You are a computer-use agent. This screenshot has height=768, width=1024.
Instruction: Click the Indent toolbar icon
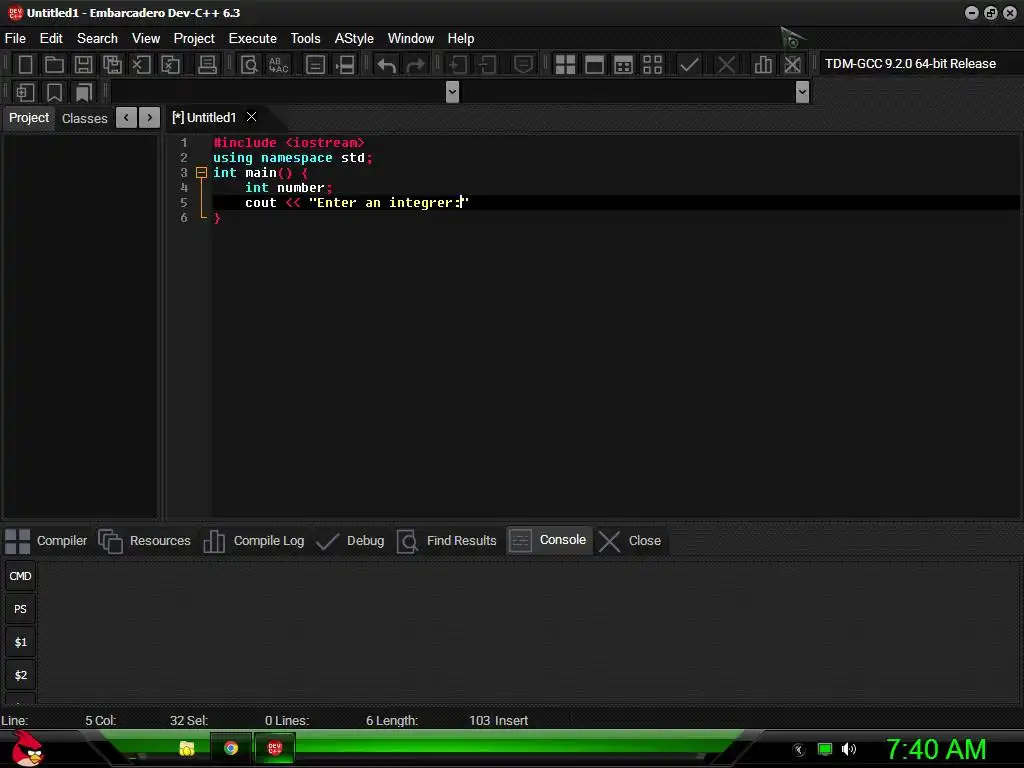point(457,65)
